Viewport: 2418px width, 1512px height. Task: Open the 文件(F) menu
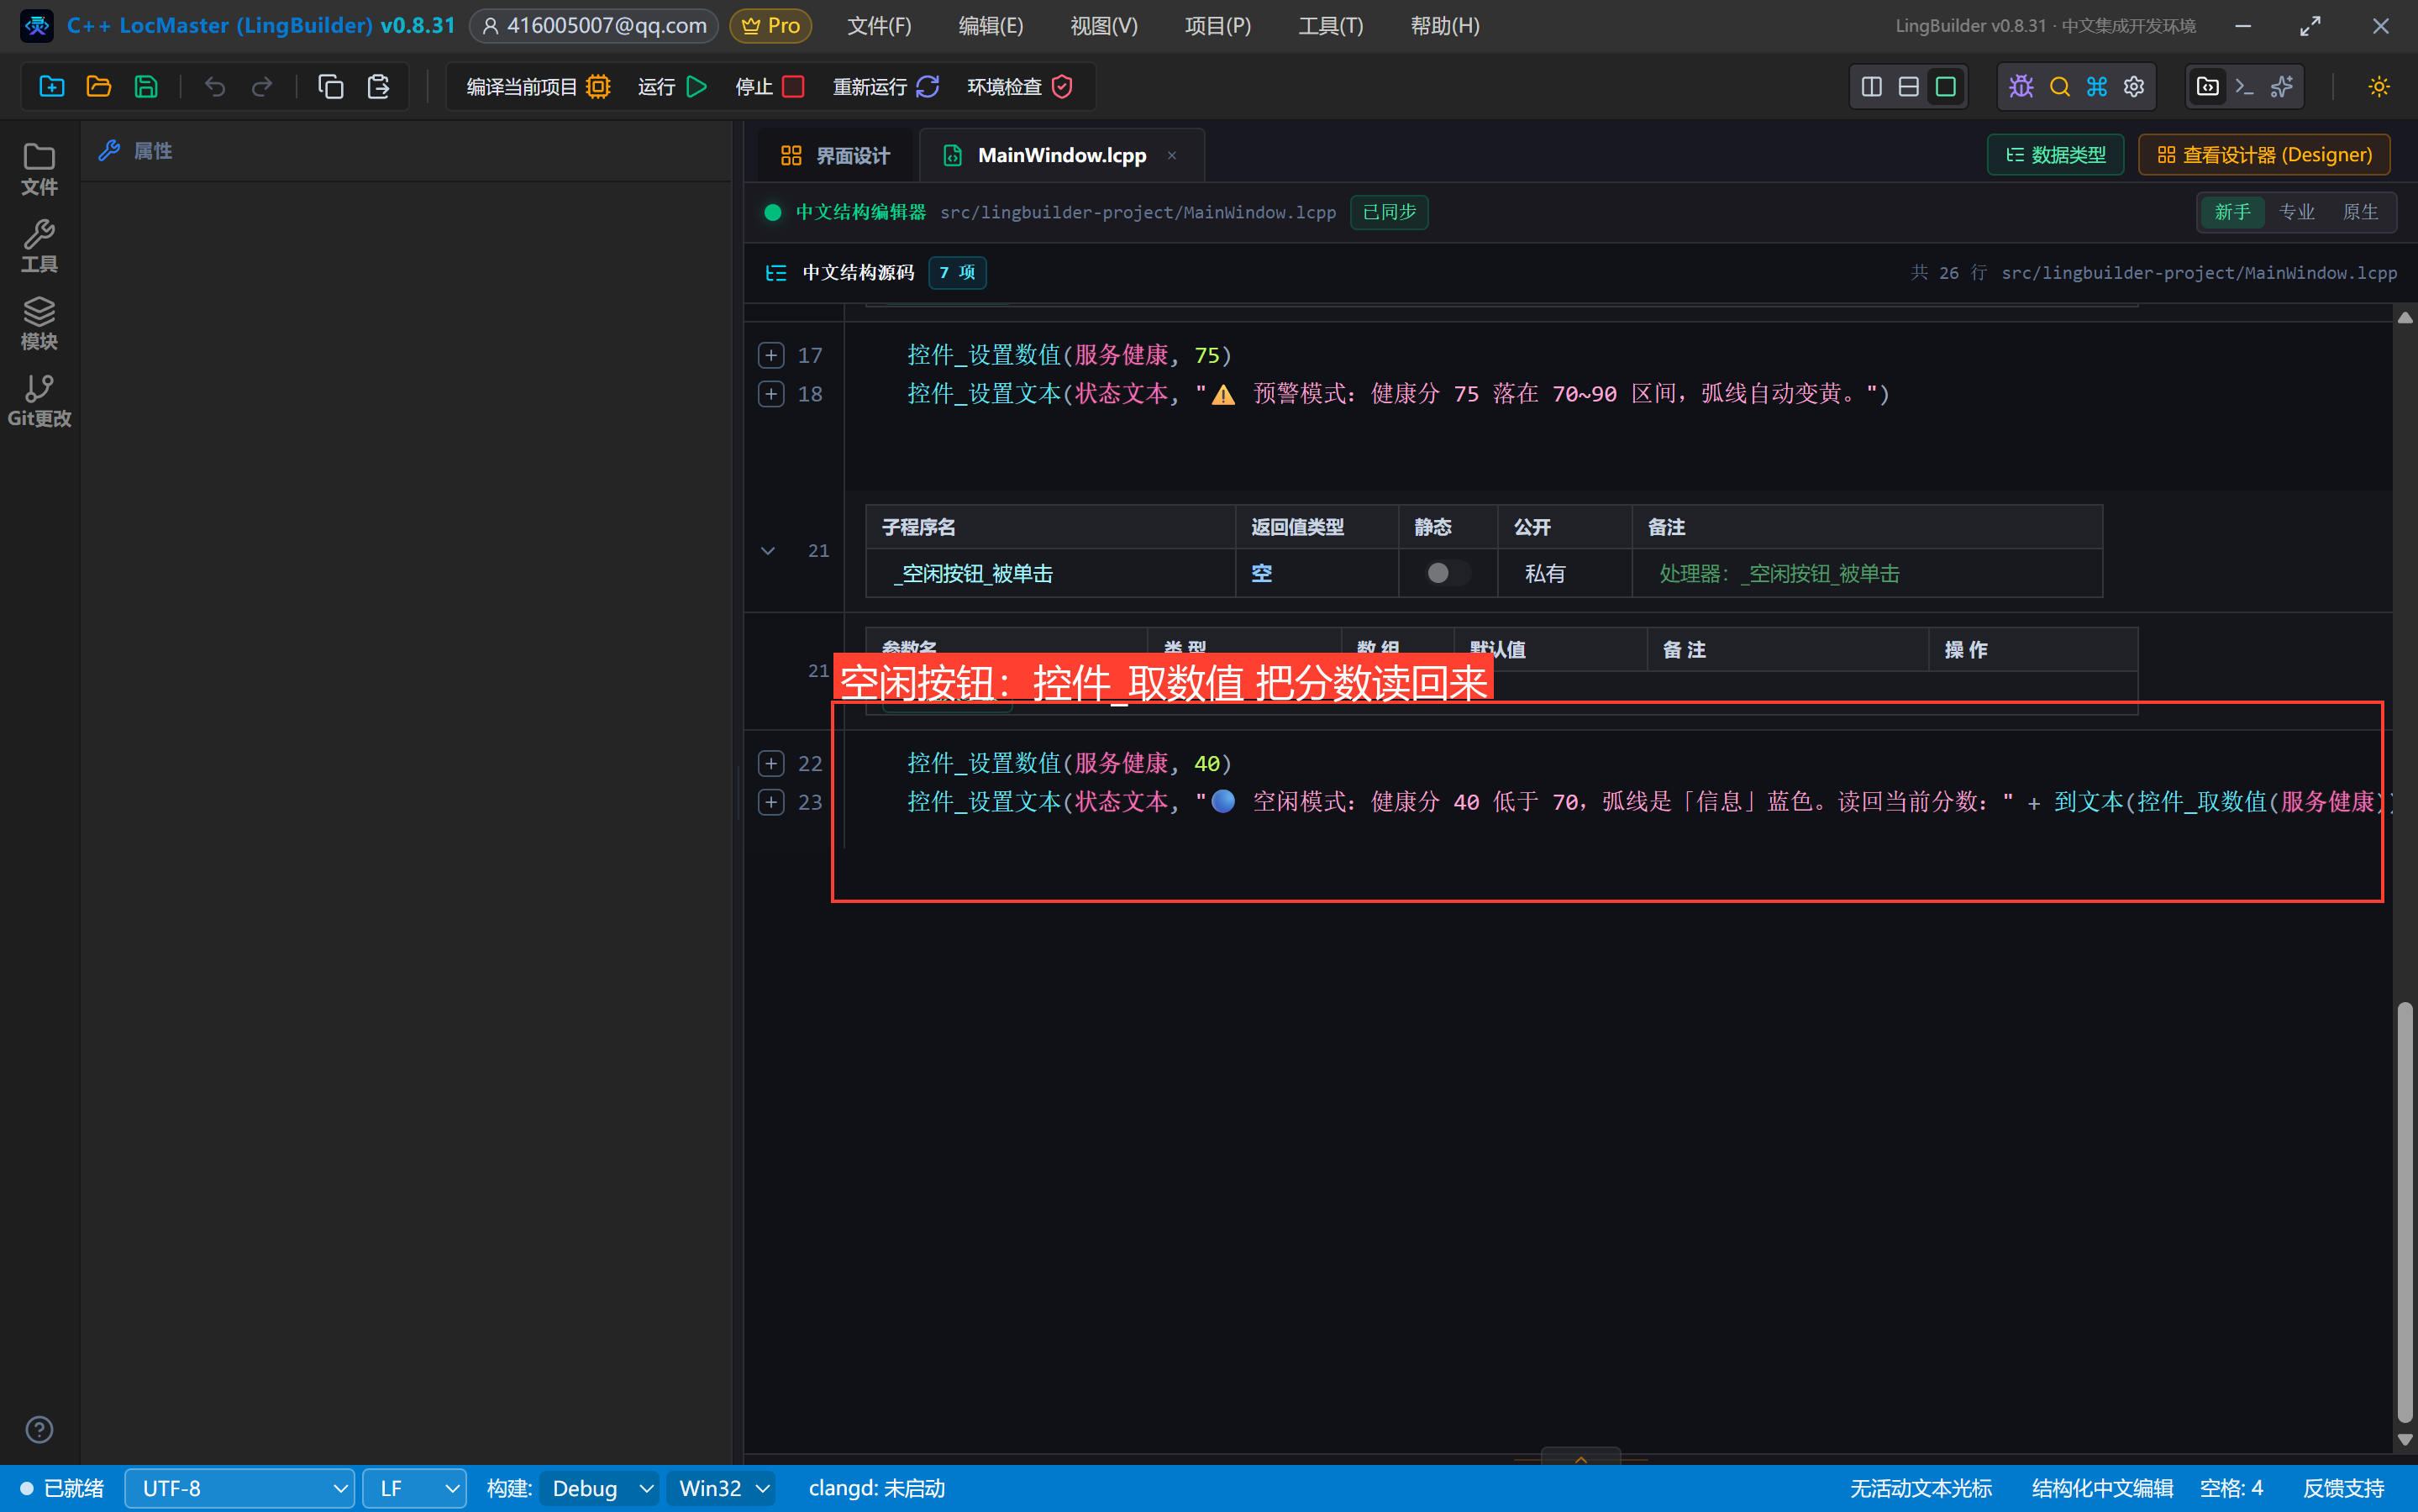[879, 26]
